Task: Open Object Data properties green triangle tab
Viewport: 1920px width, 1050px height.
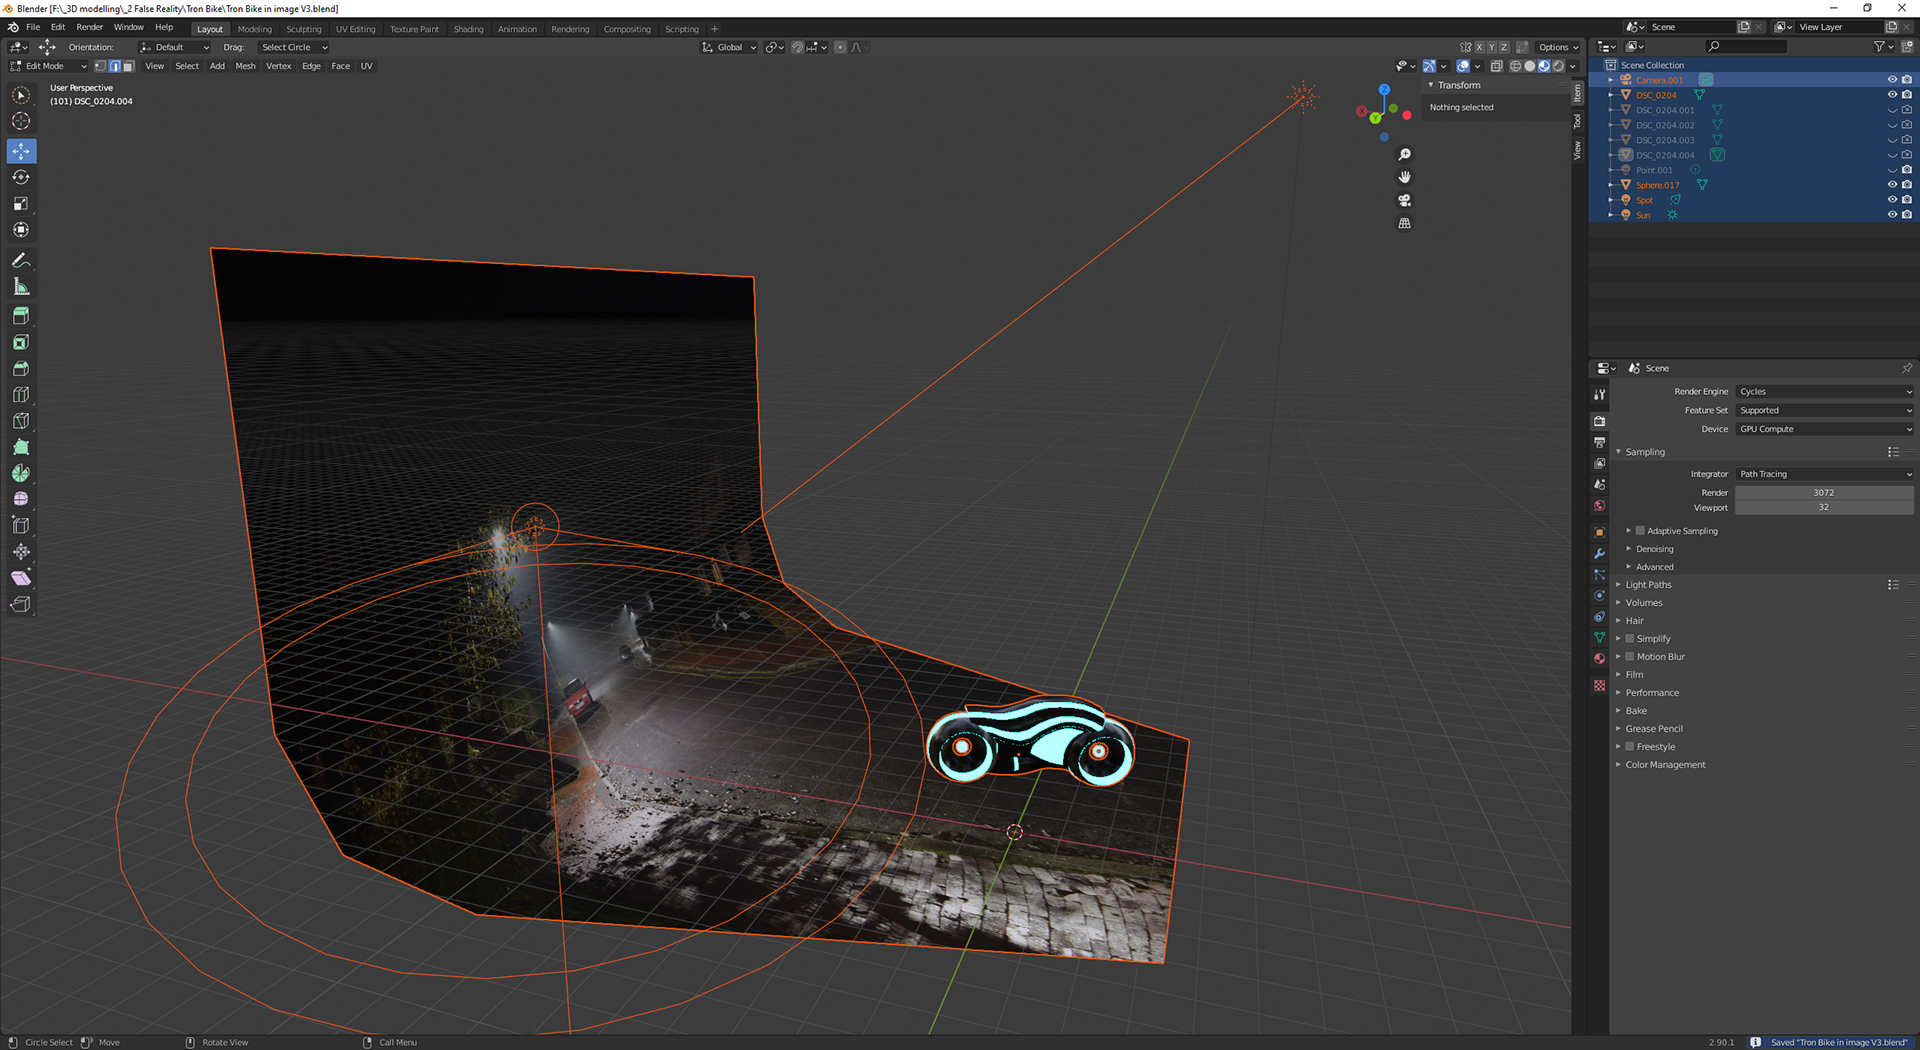Action: 1599,637
